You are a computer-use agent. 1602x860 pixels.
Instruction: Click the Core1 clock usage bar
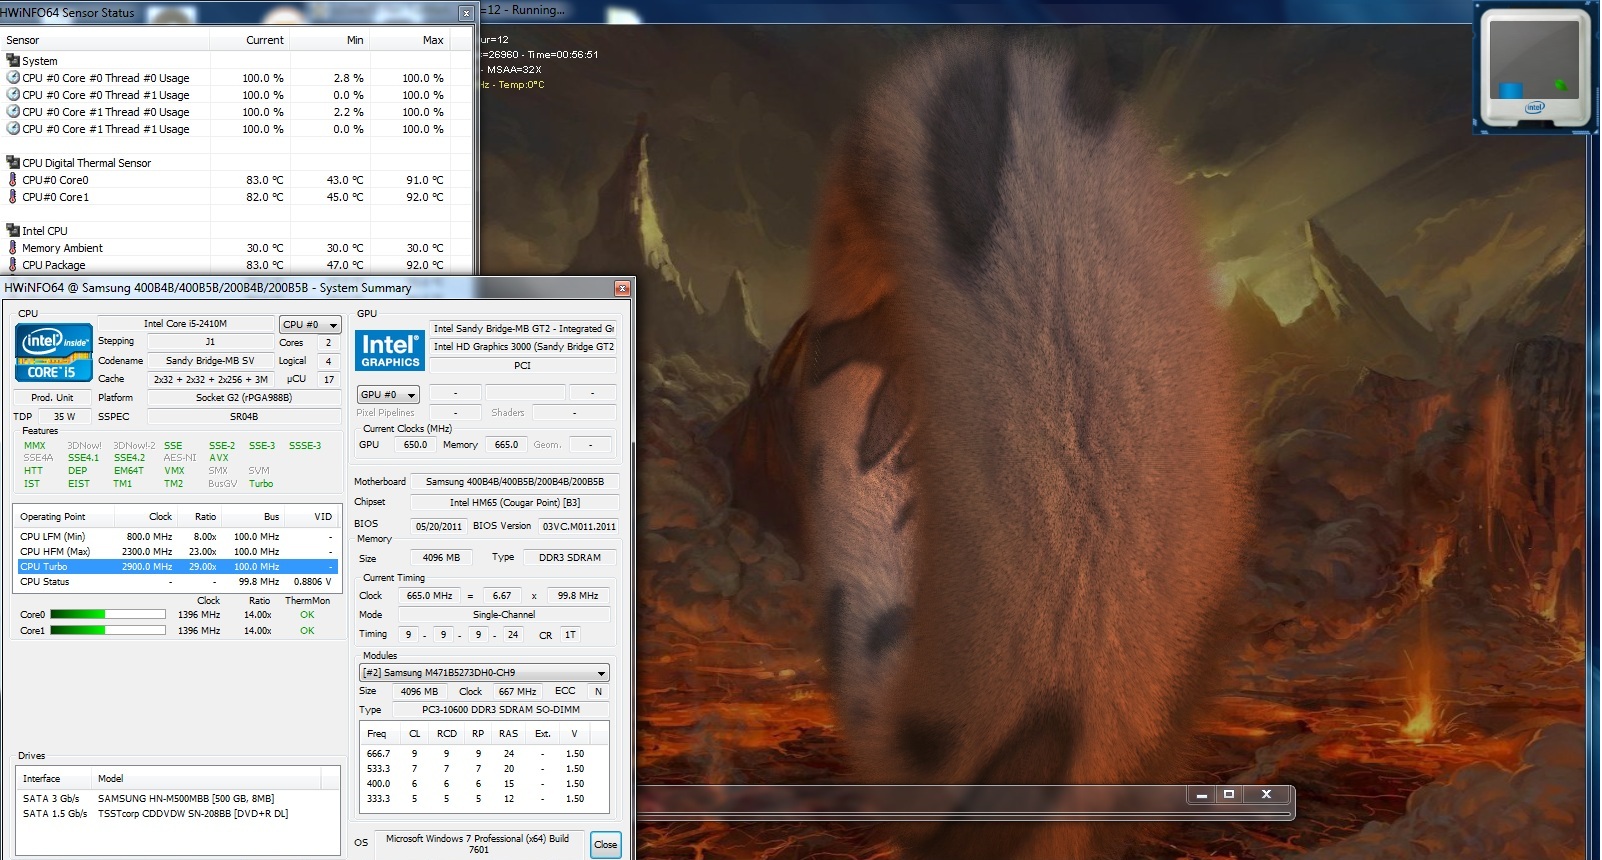(108, 630)
